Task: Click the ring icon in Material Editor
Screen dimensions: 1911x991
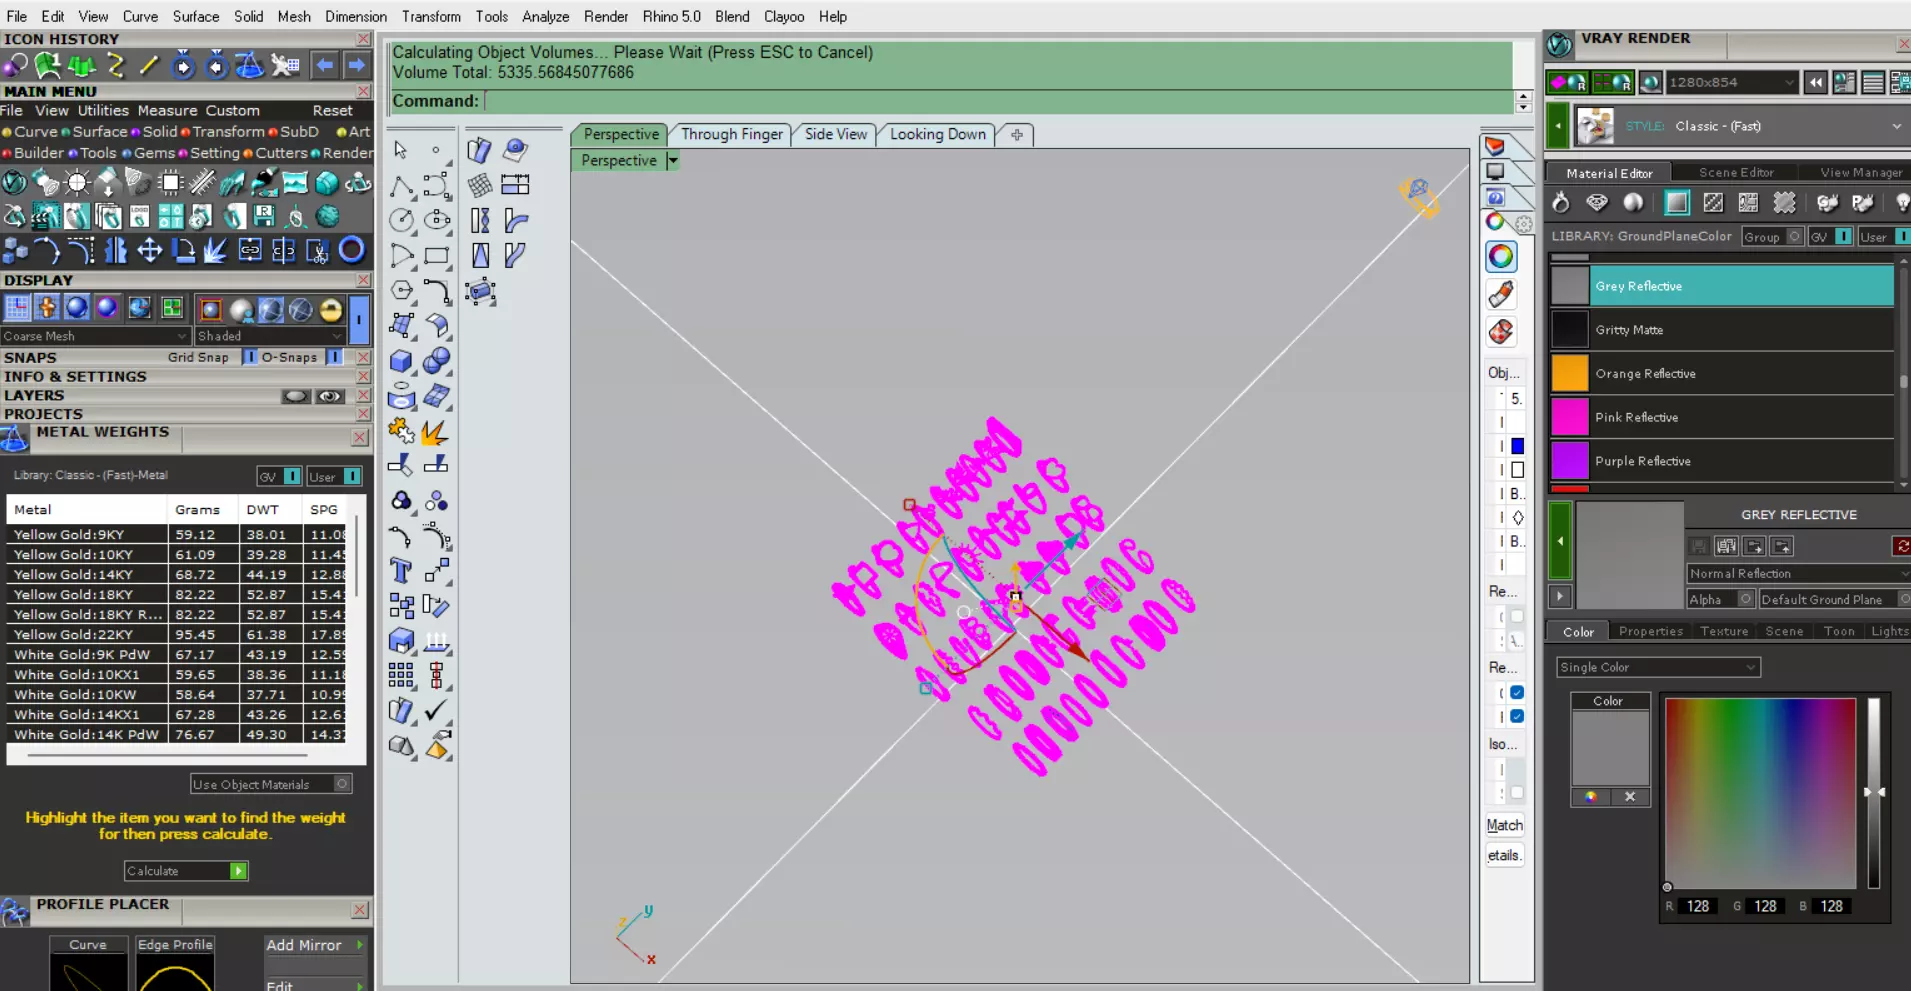Action: pyautogui.click(x=1560, y=203)
